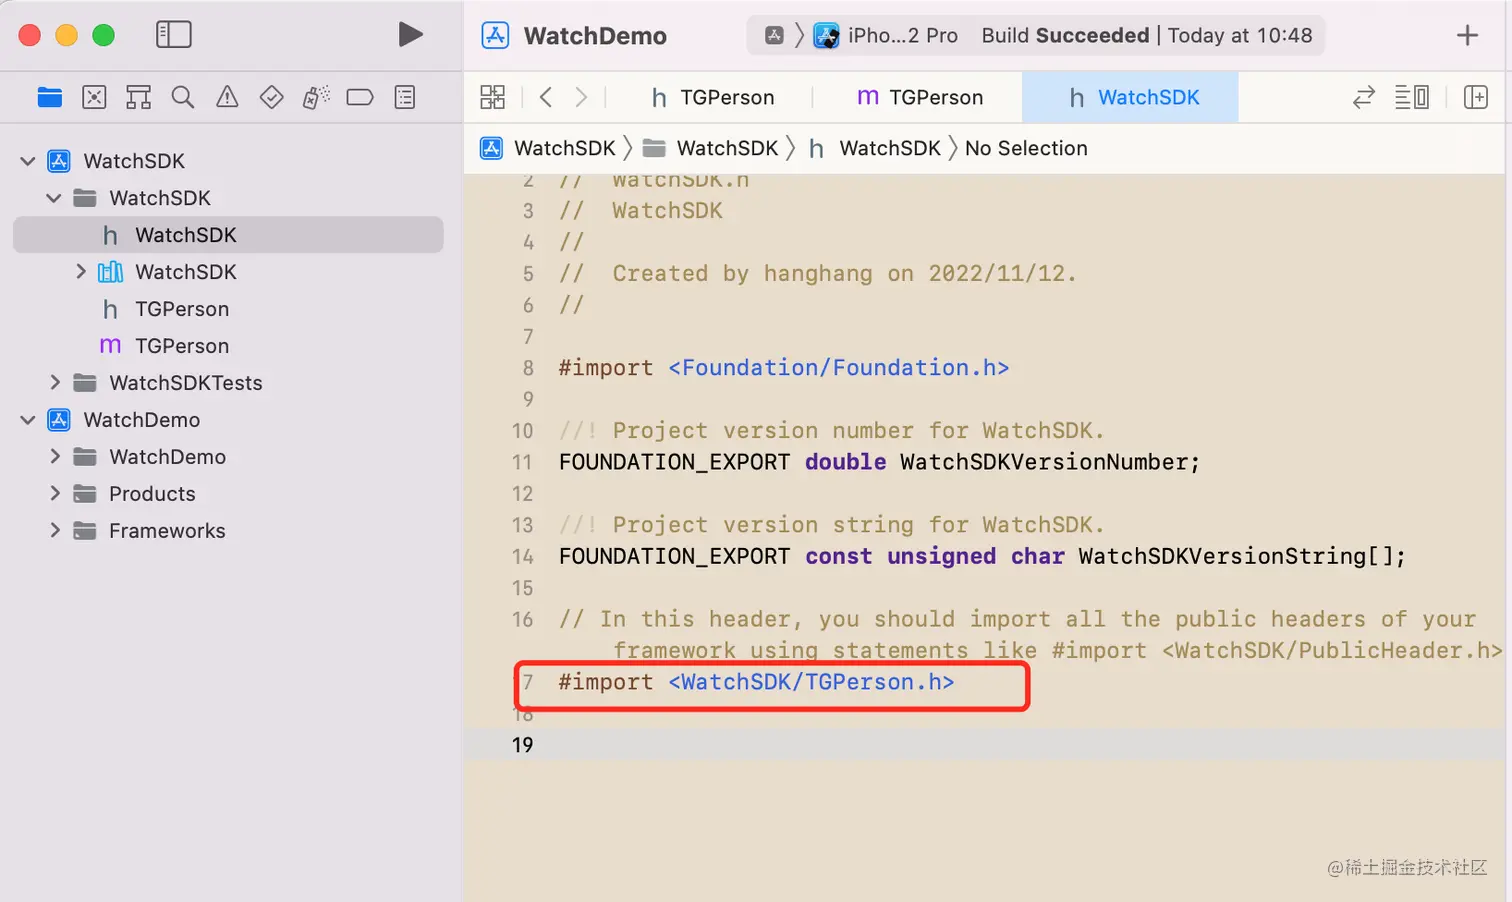Go back in editor history
The width and height of the screenshot is (1512, 902).
coord(546,97)
